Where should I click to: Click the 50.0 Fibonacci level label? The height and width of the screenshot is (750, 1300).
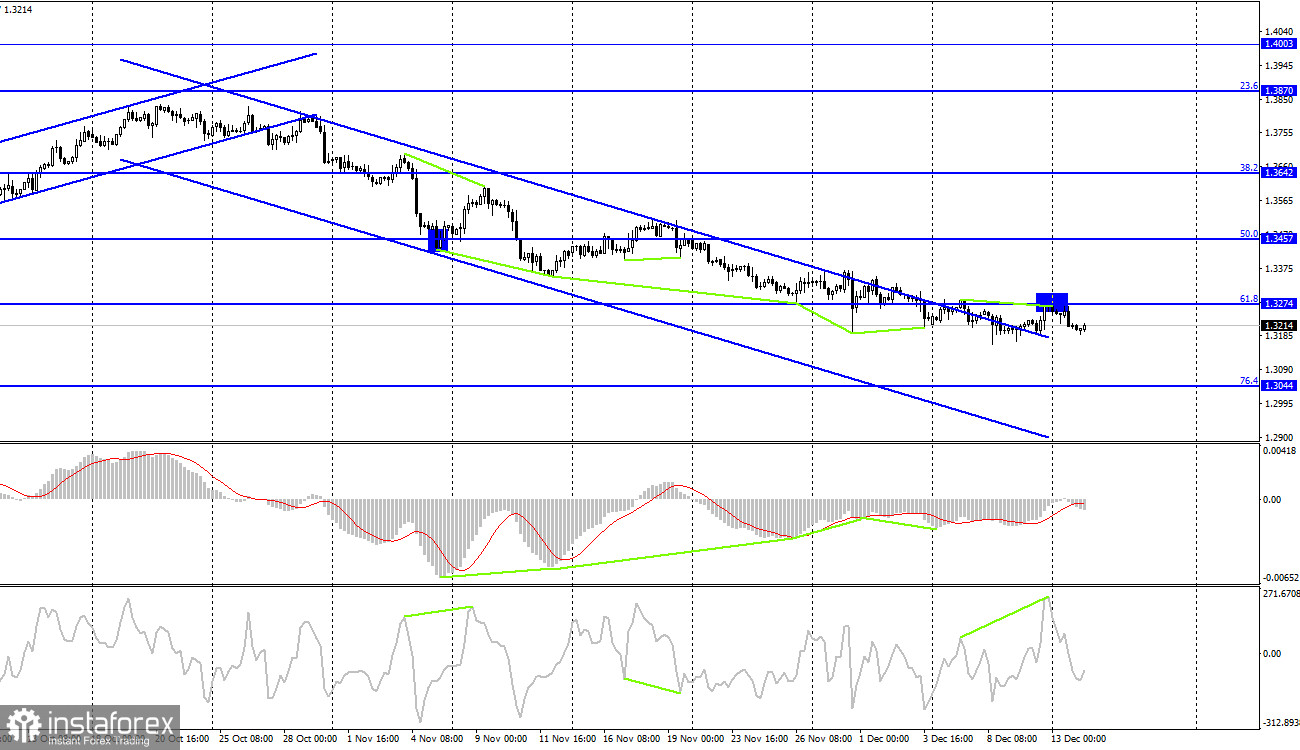pos(1248,234)
